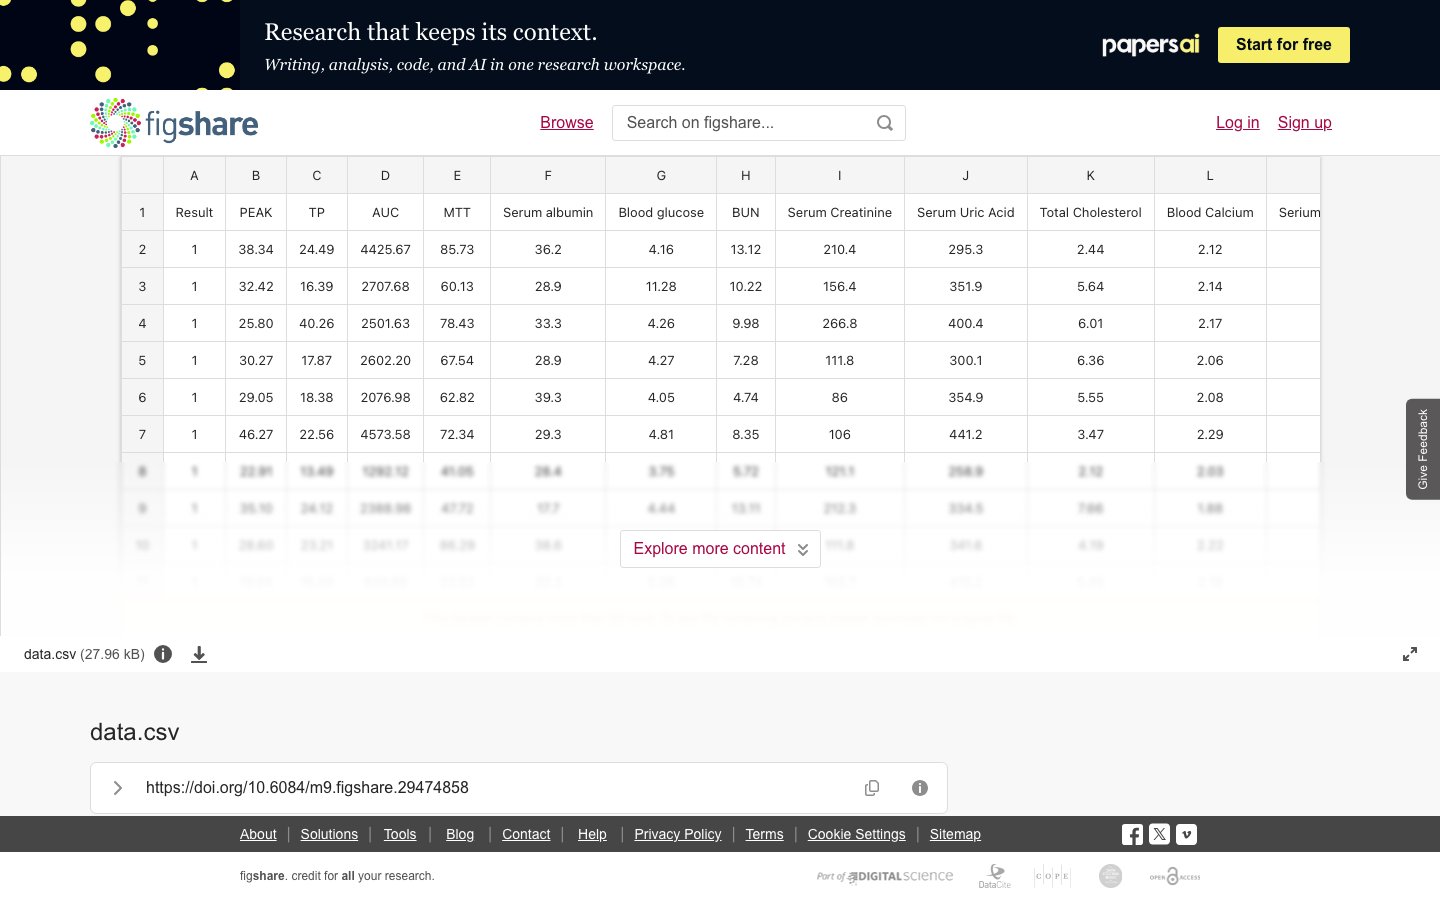Click the search magnifier icon
Viewport: 1440px width, 900px height.
coord(885,123)
